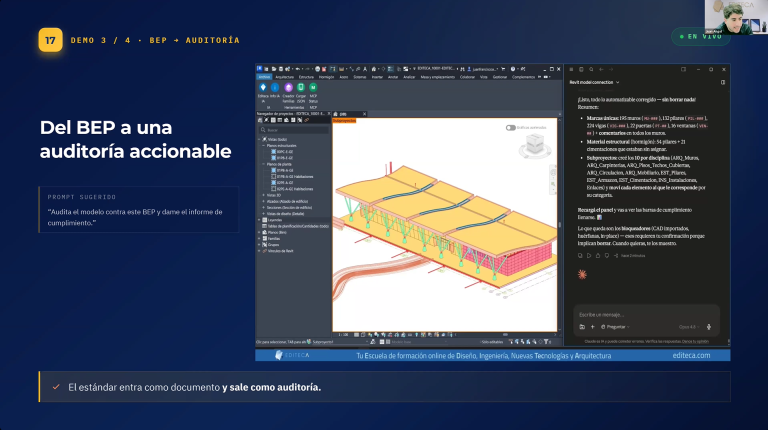Launch the Creador familias tool
Image resolution: width=768 pixels, height=430 pixels.
click(288, 91)
